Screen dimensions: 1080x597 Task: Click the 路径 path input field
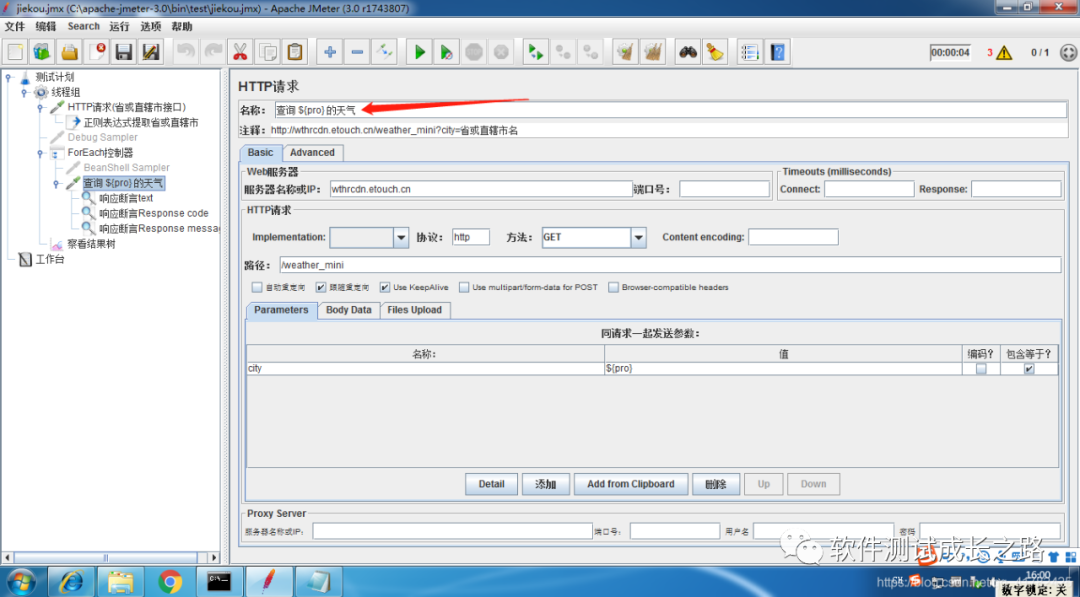click(x=670, y=265)
